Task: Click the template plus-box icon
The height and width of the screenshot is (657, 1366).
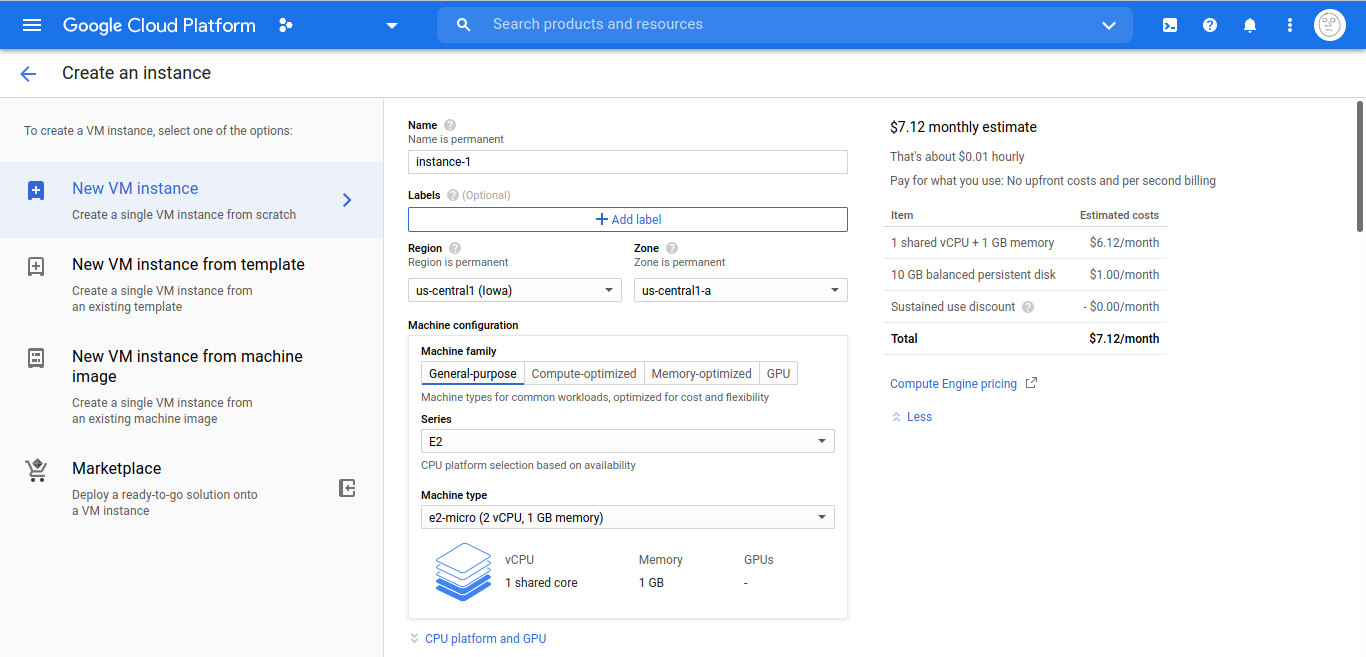Action: 36,266
